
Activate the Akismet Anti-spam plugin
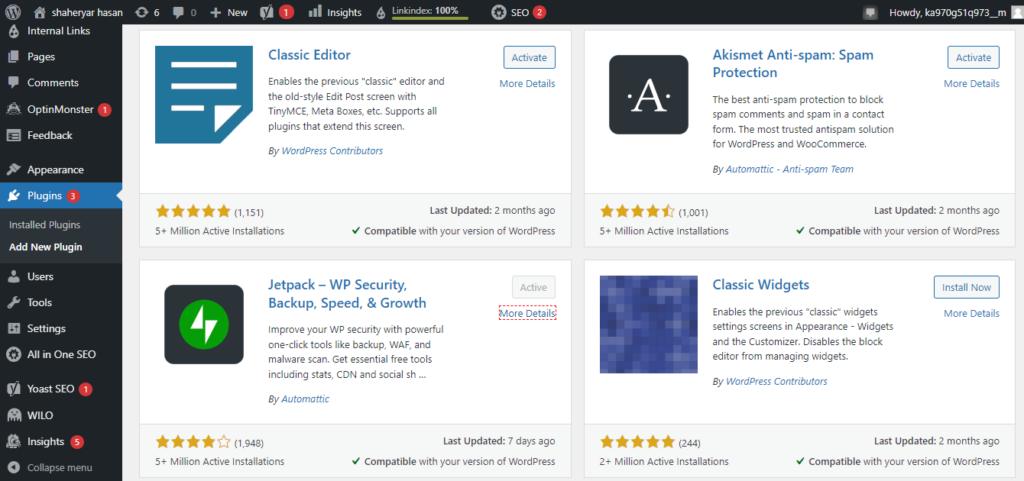[x=973, y=57]
